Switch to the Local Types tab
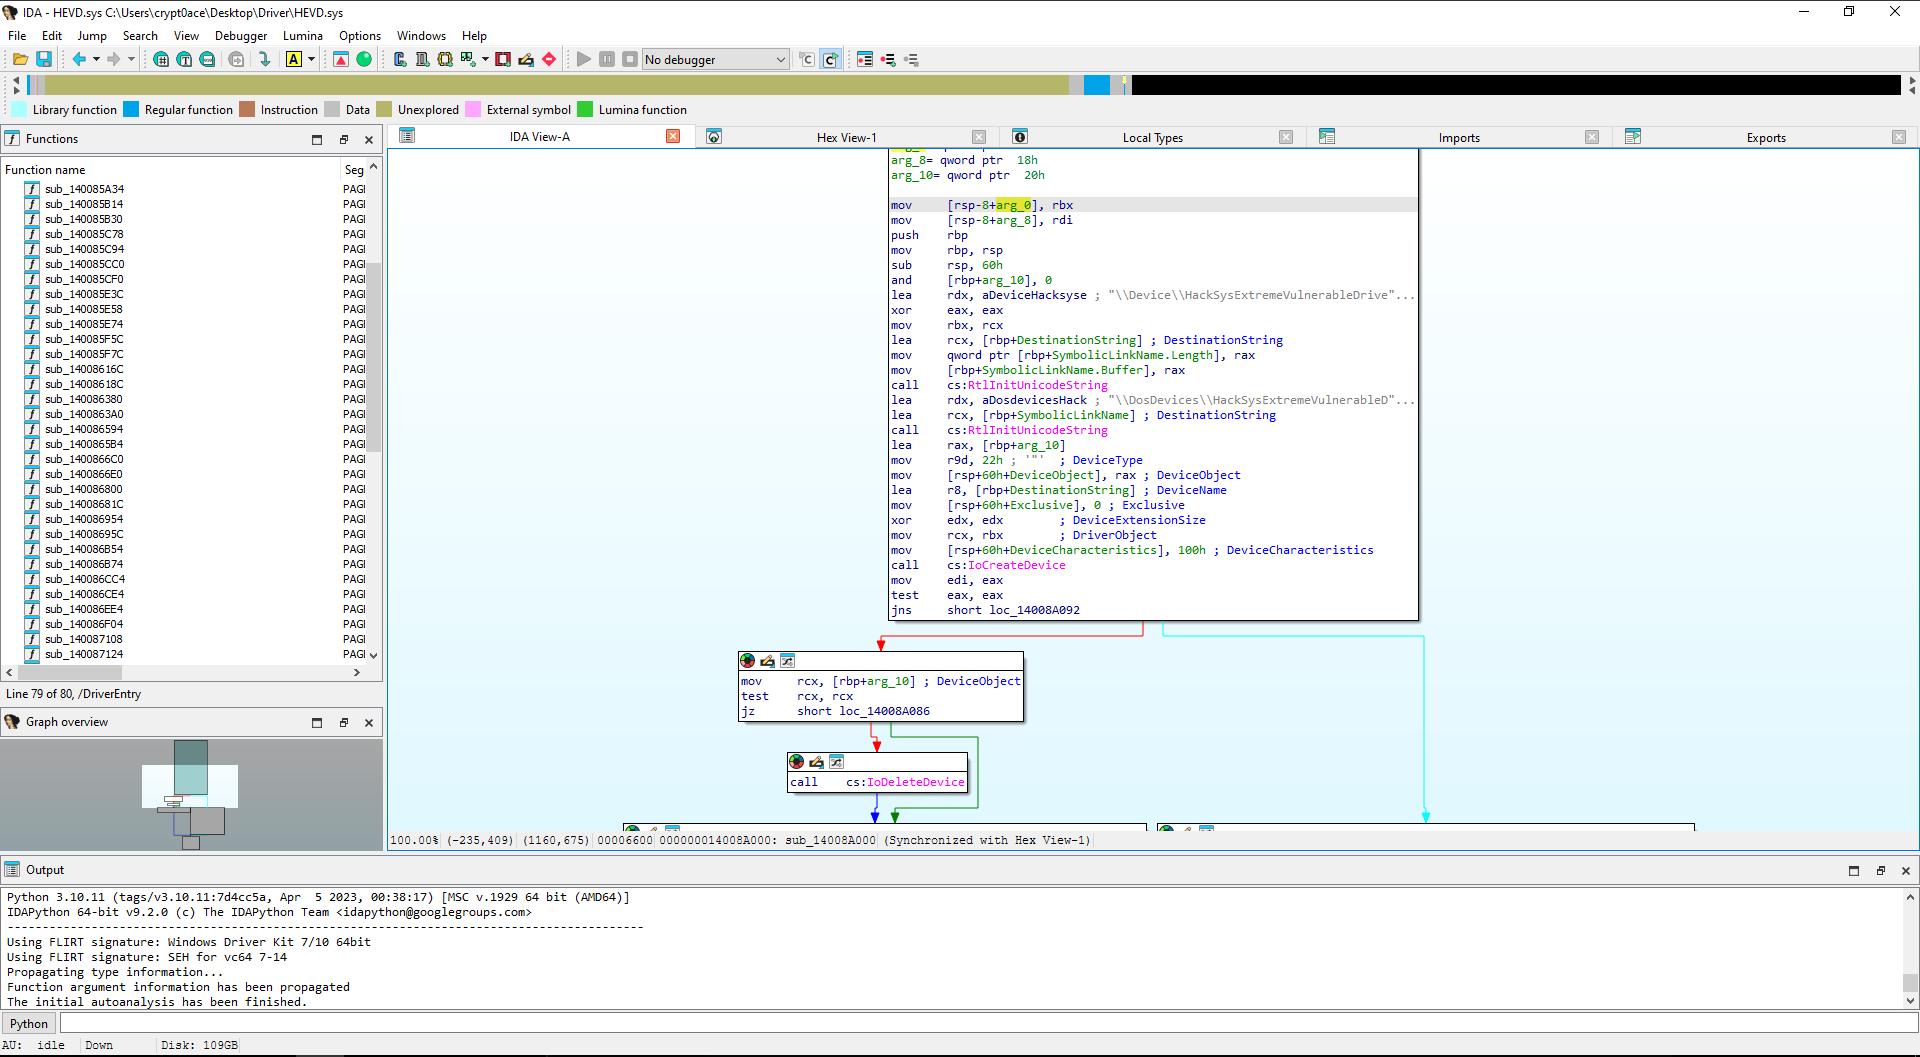 (1153, 138)
